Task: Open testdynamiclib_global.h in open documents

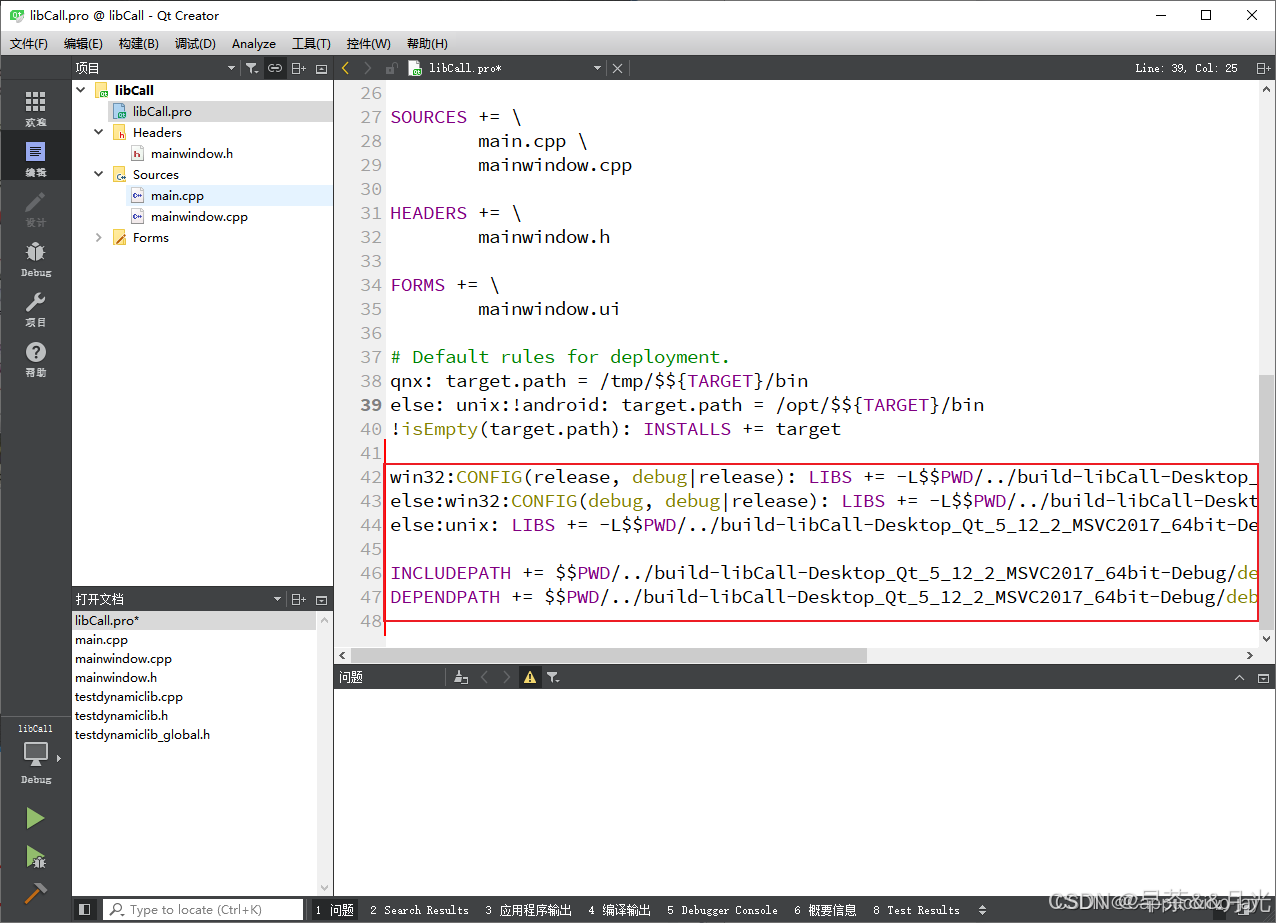Action: point(142,734)
